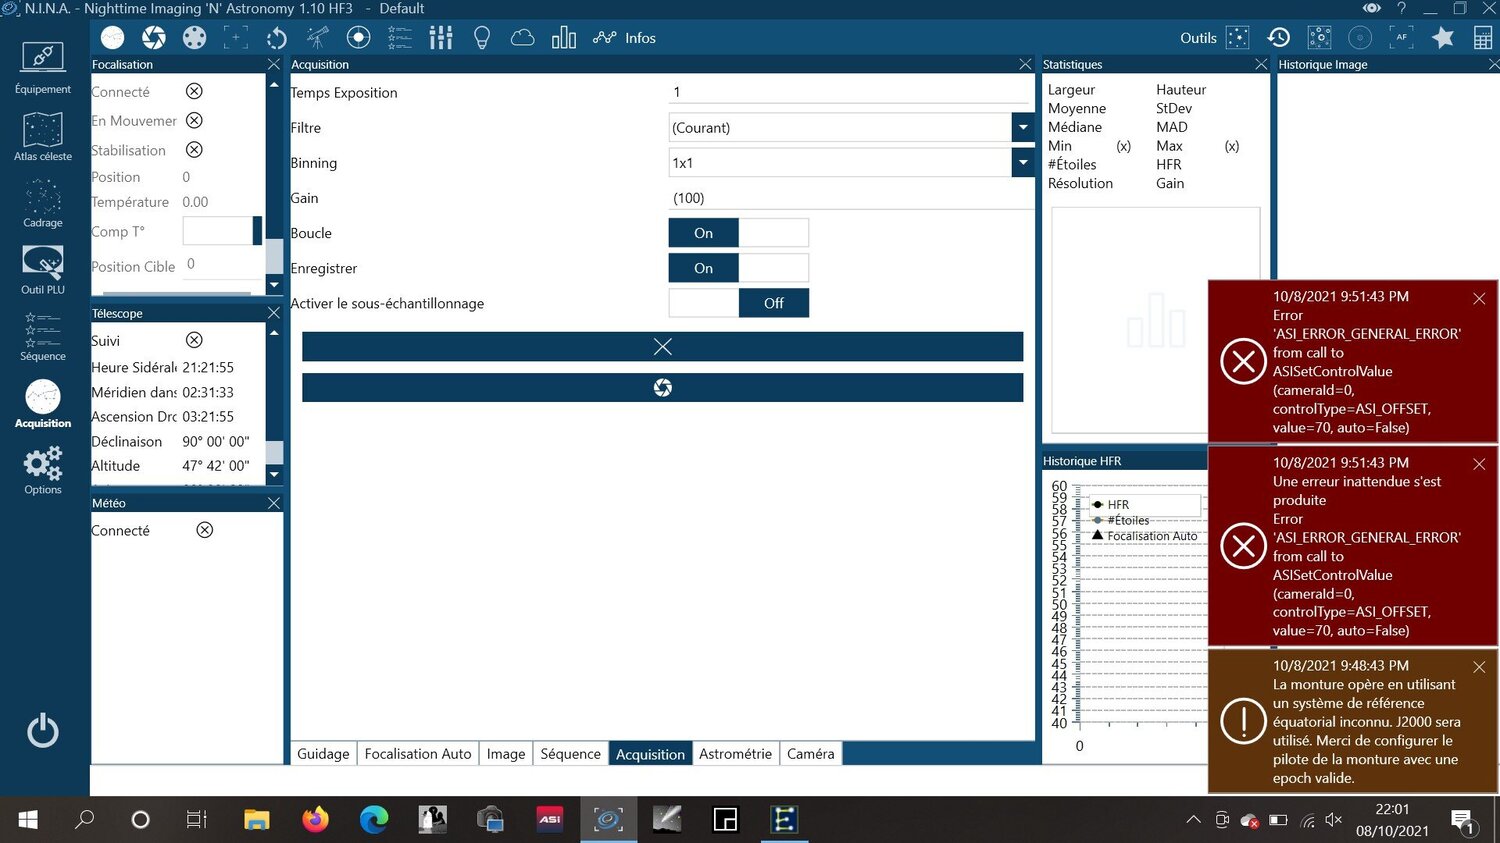Click the '#Étoiles' legend entry in Historique HFR

[1128, 520]
